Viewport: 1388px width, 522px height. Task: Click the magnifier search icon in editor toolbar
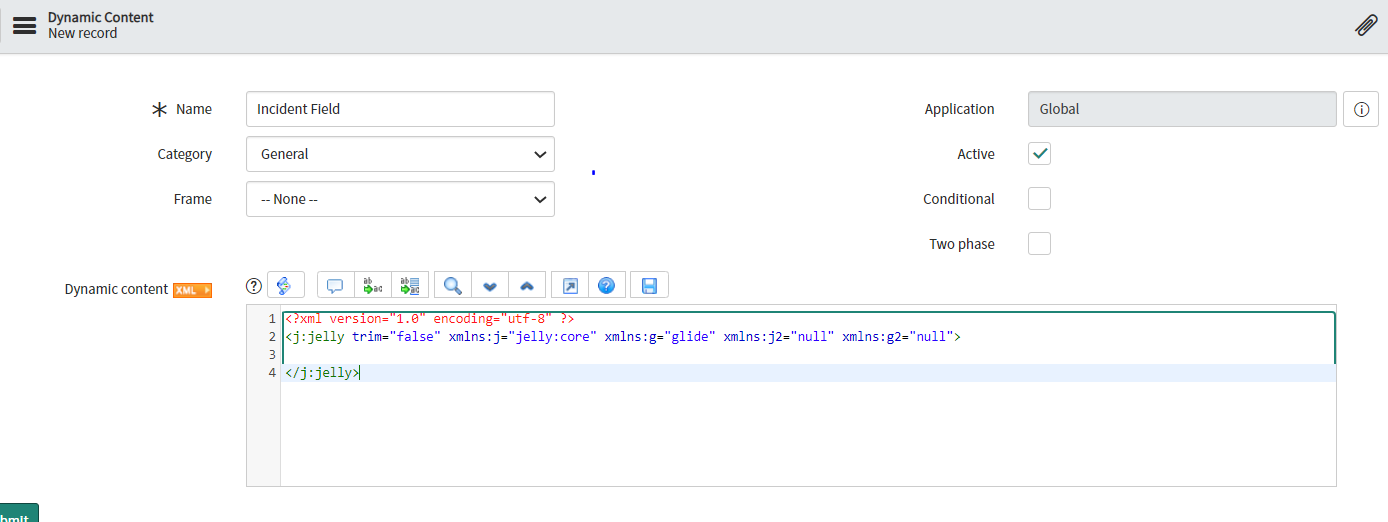(x=453, y=286)
